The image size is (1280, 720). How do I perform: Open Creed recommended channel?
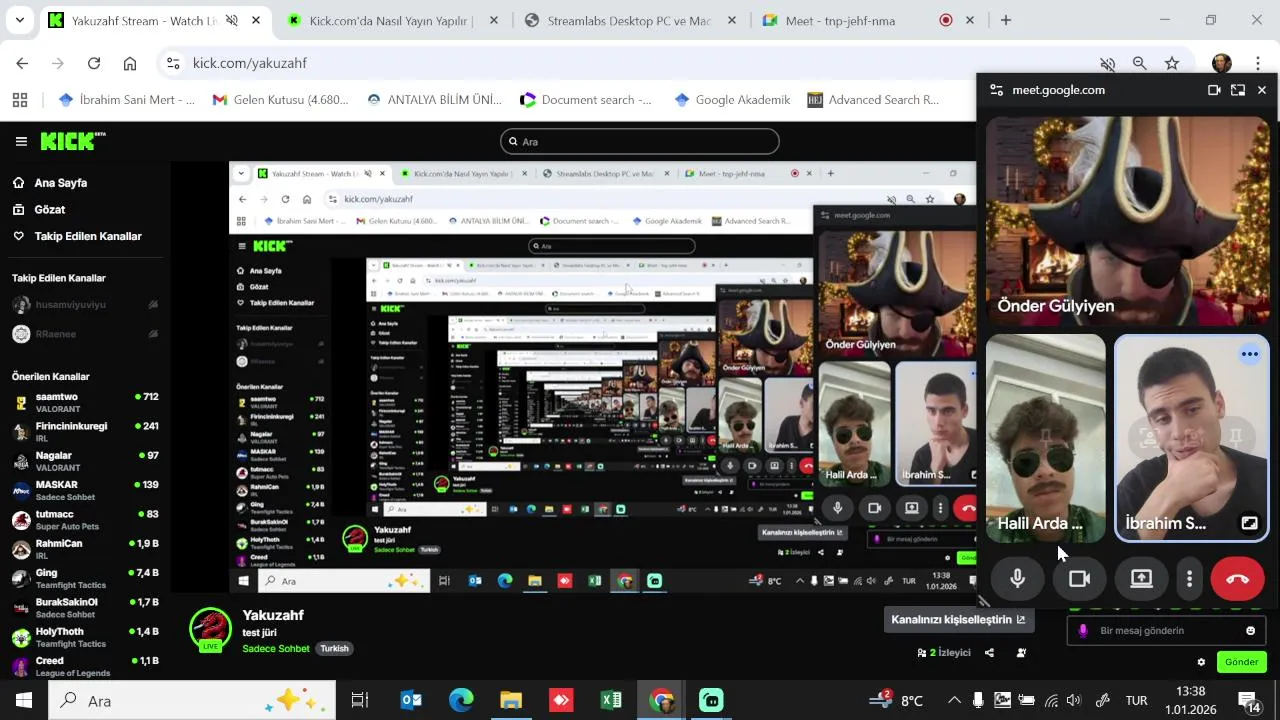click(85, 666)
